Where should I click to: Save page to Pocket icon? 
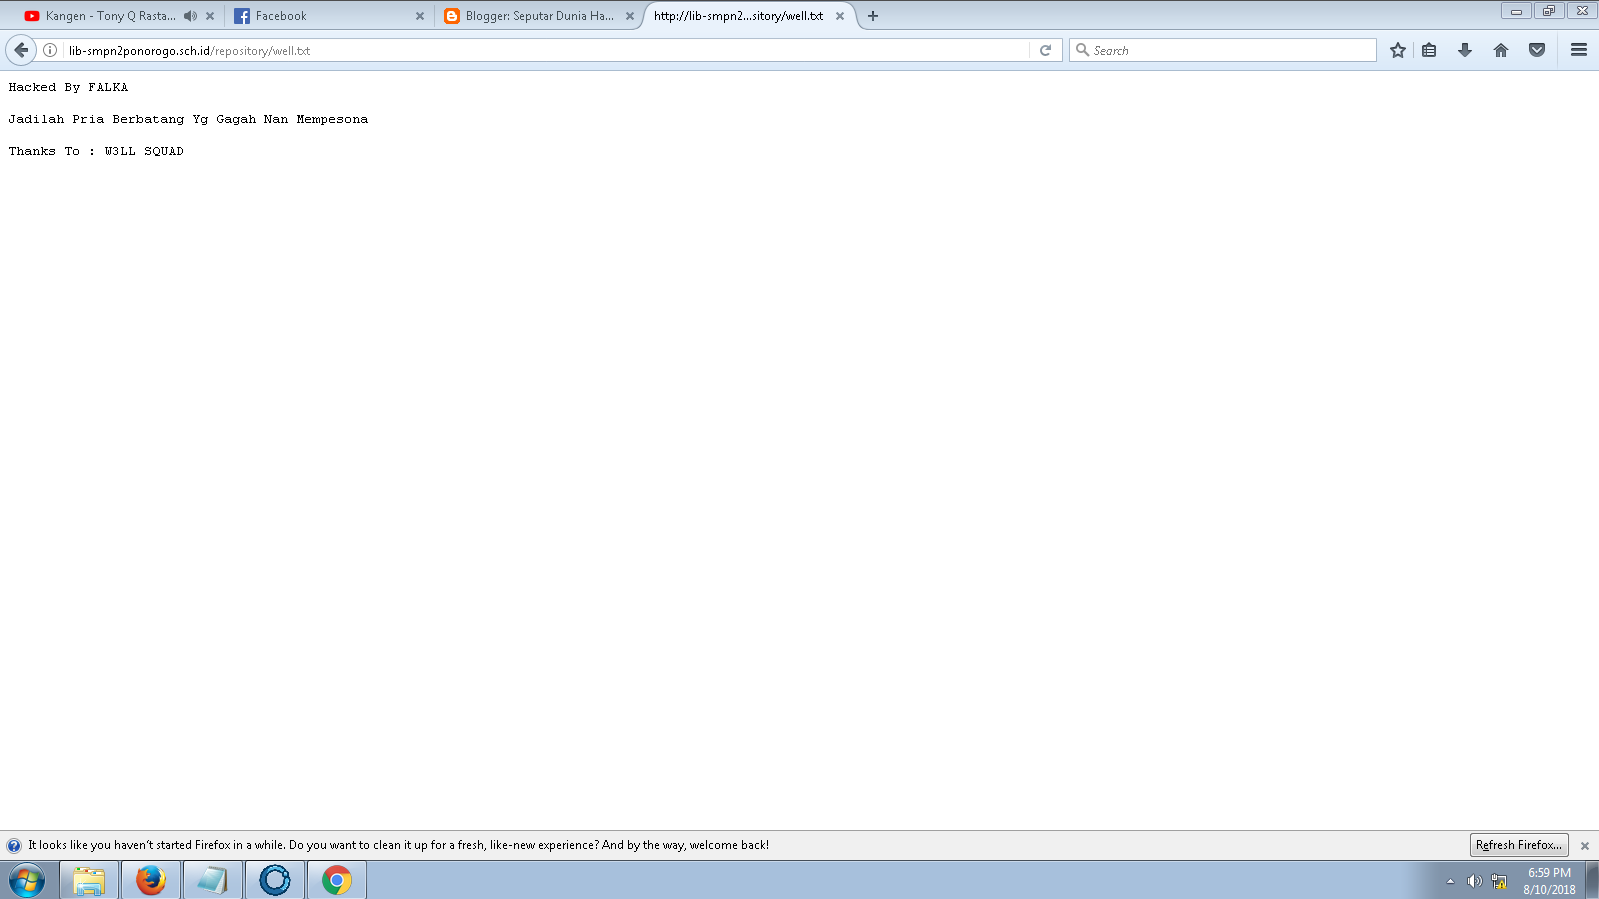click(x=1537, y=50)
